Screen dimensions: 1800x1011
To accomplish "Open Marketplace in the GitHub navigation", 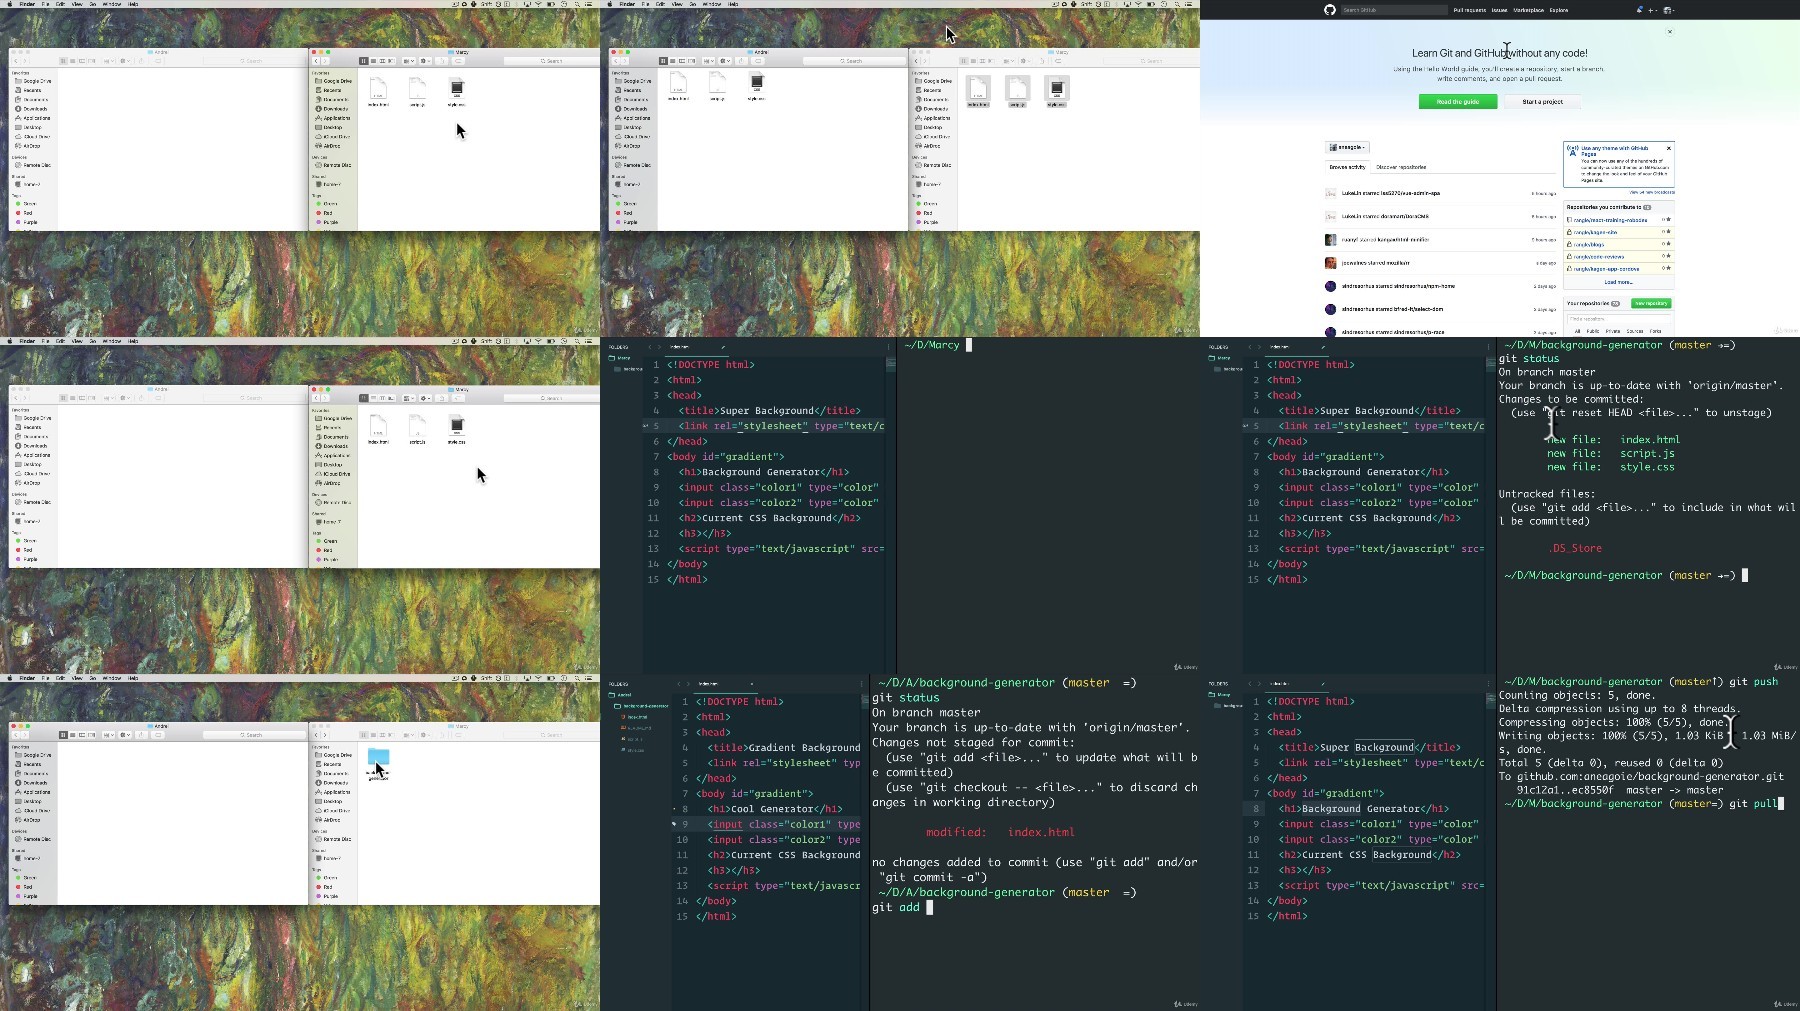I will point(1528,10).
